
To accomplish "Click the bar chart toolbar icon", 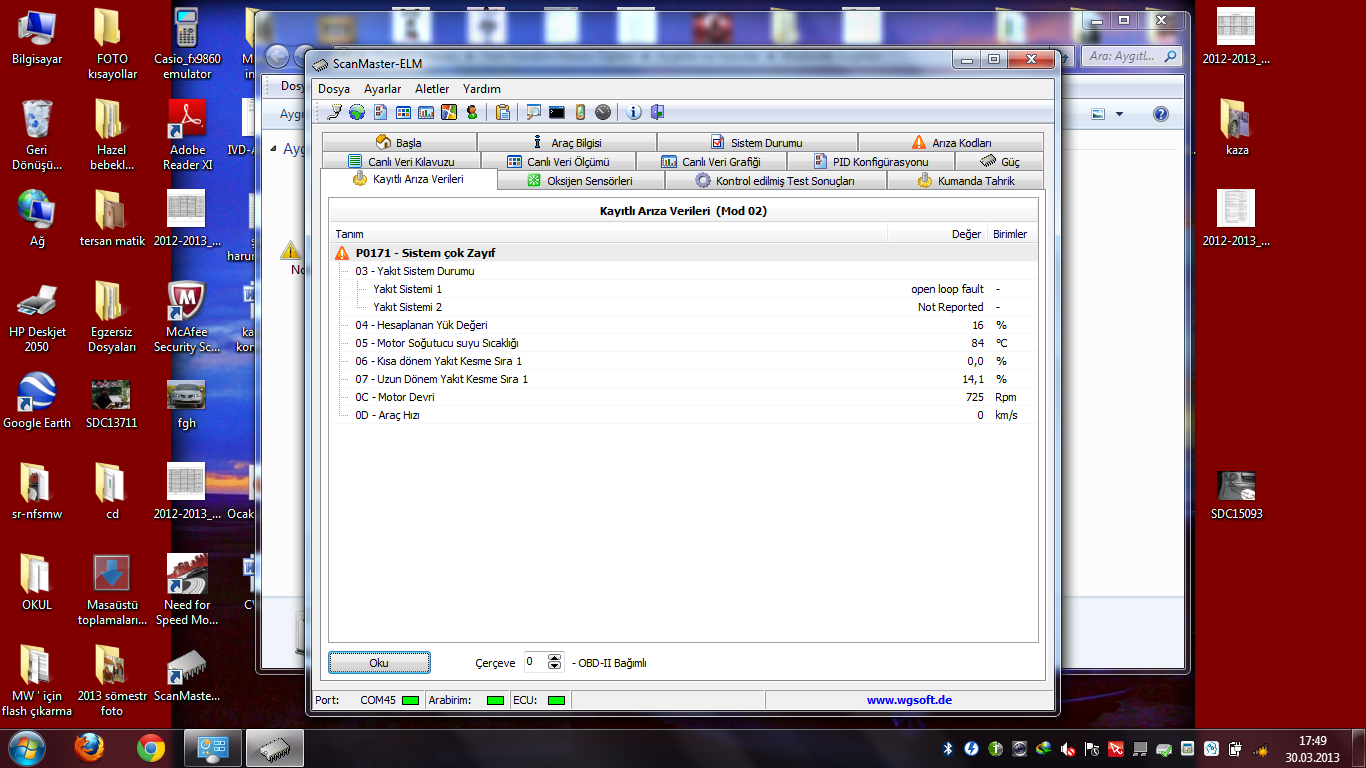I will click(426, 112).
